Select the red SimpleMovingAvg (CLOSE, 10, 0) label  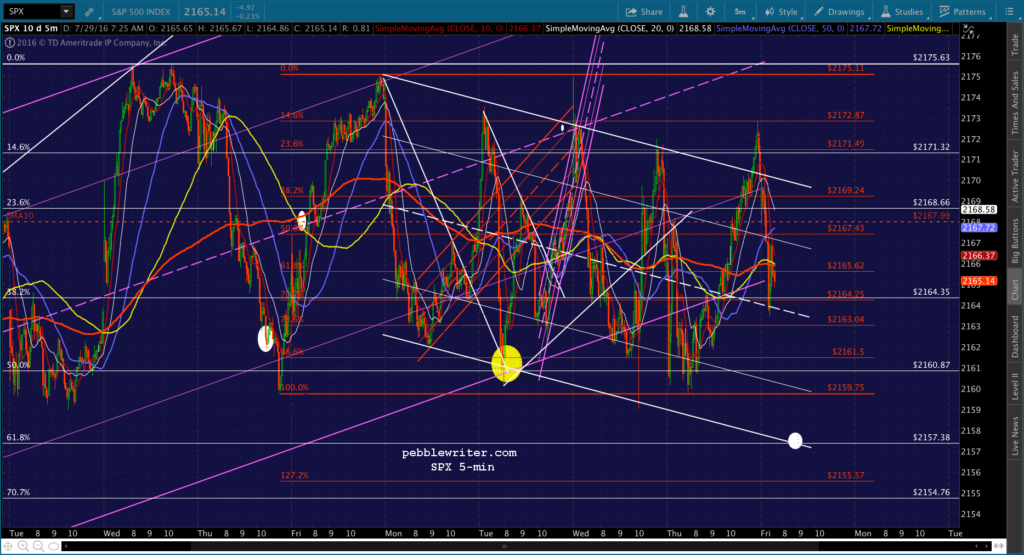[x=442, y=29]
